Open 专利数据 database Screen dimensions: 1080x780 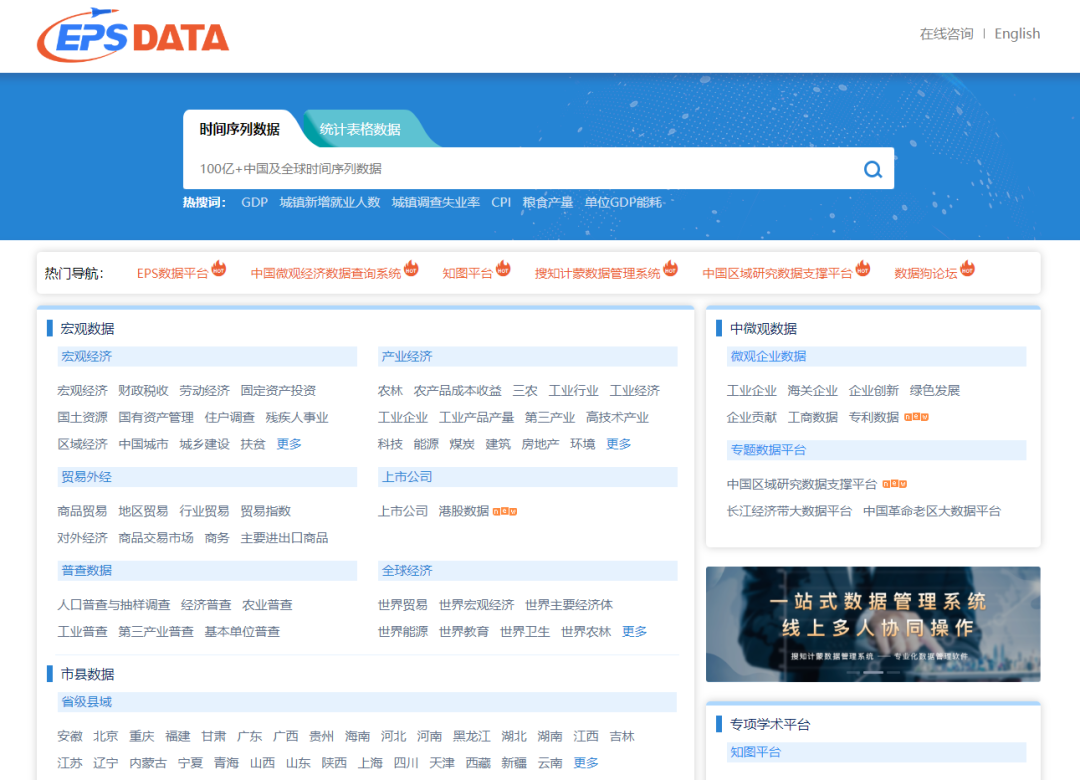(873, 418)
